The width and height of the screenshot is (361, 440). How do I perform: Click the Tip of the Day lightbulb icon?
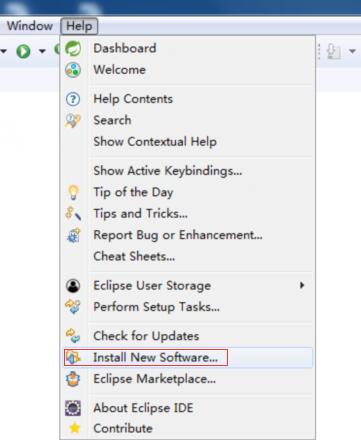73,192
